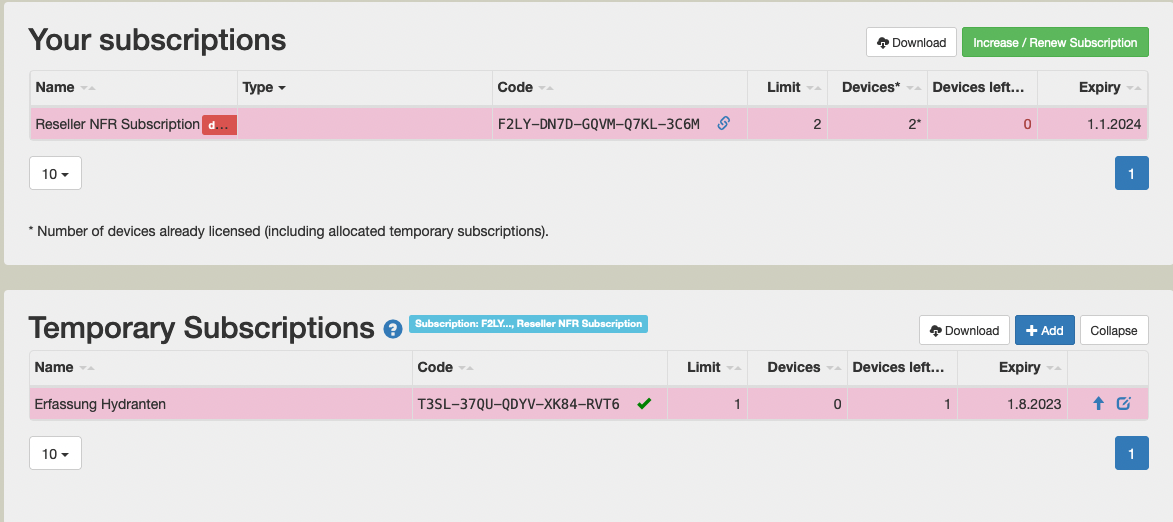1173x522 pixels.
Task: Collapse the Temporary Subscriptions section
Action: tap(1114, 331)
